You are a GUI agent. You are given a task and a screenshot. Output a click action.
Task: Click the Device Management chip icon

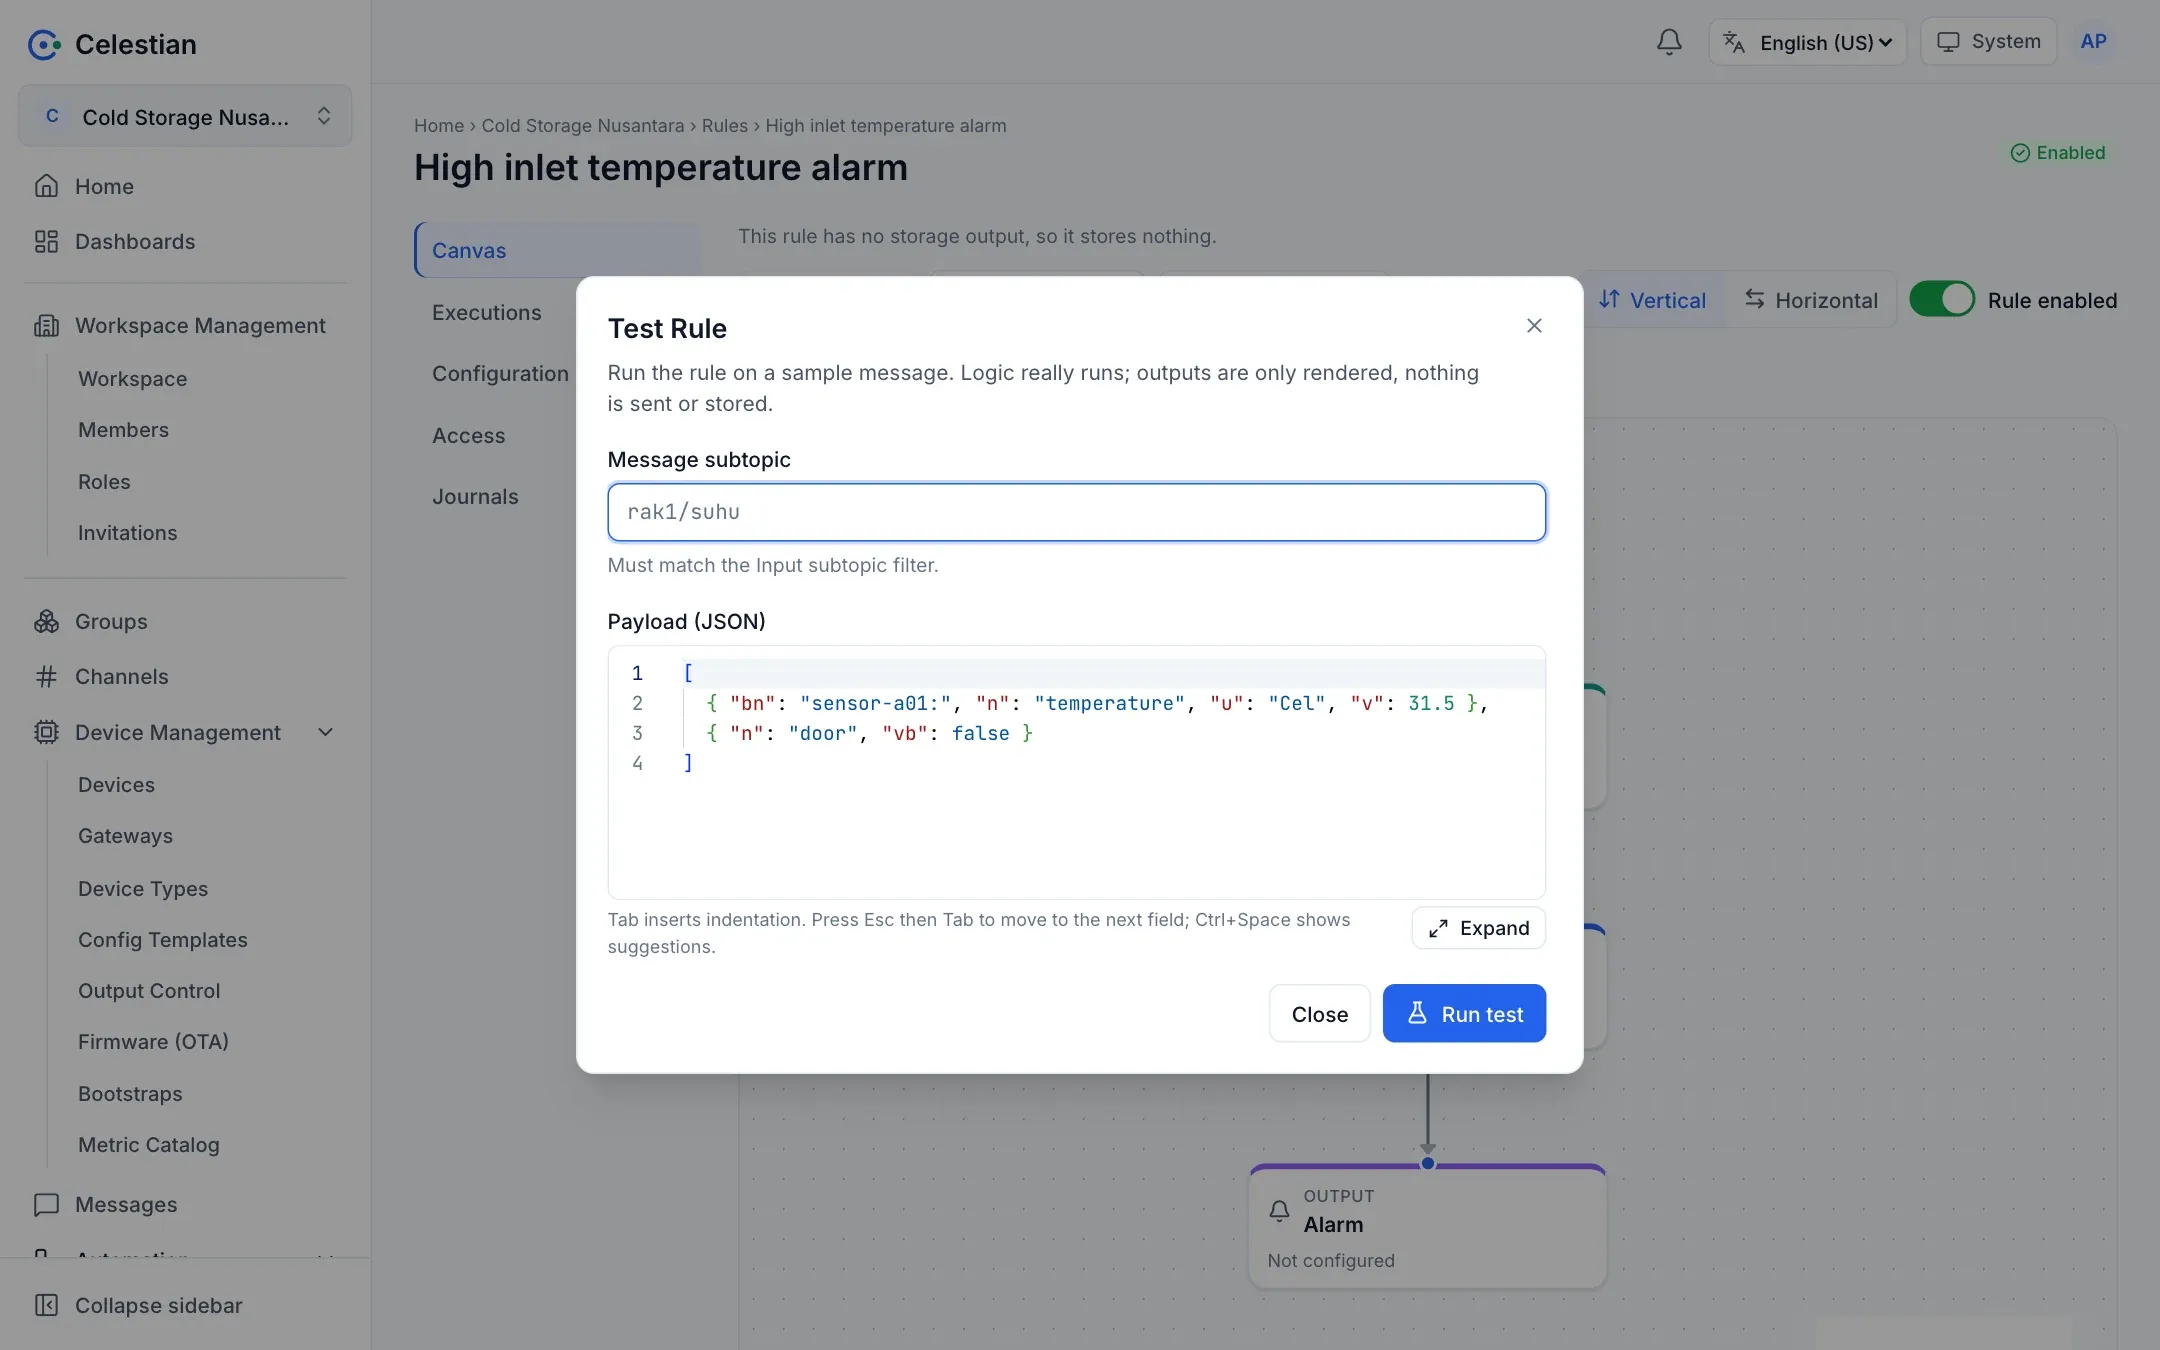[x=46, y=732]
